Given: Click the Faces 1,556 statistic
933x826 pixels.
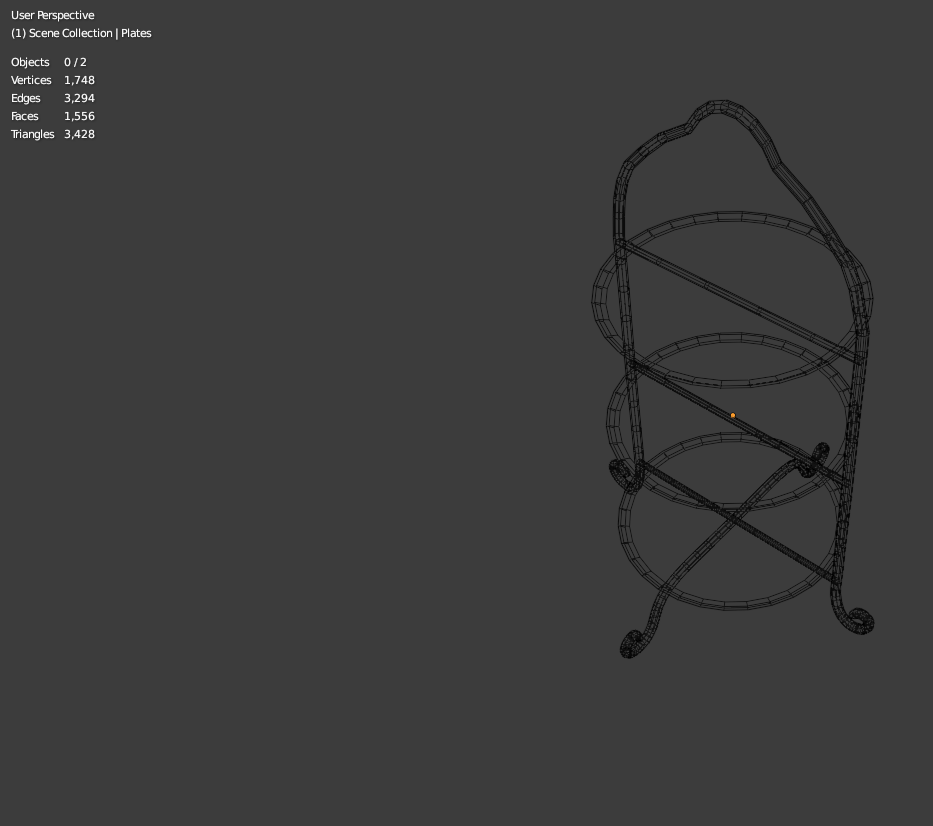Looking at the screenshot, I should click(53, 116).
